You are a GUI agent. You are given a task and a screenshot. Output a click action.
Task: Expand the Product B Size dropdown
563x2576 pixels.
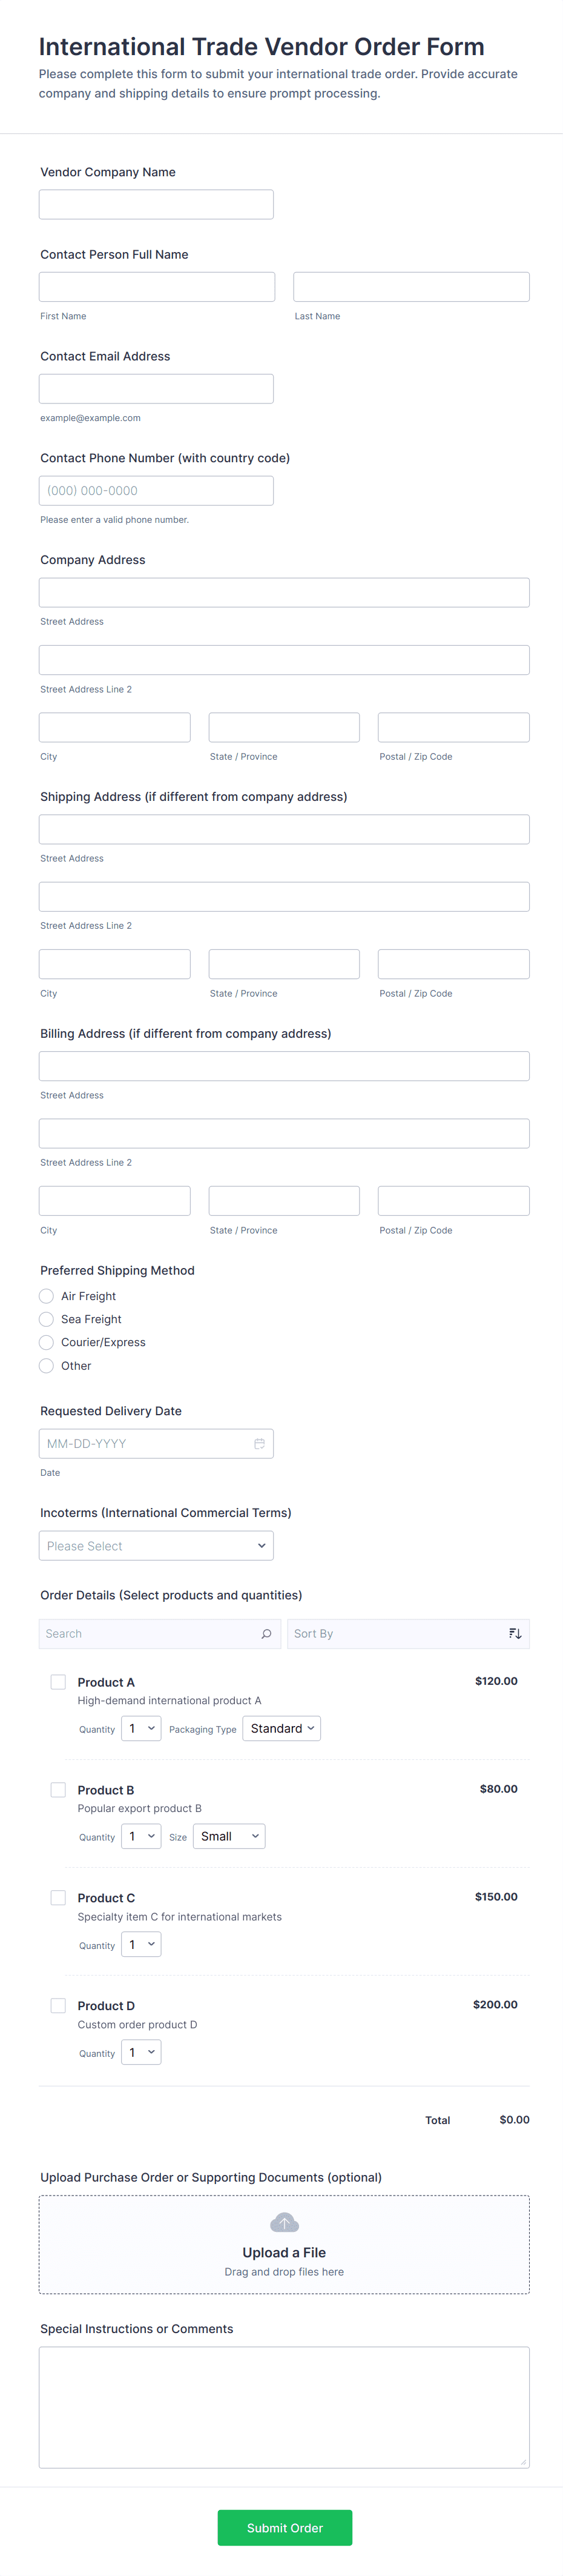229,1837
